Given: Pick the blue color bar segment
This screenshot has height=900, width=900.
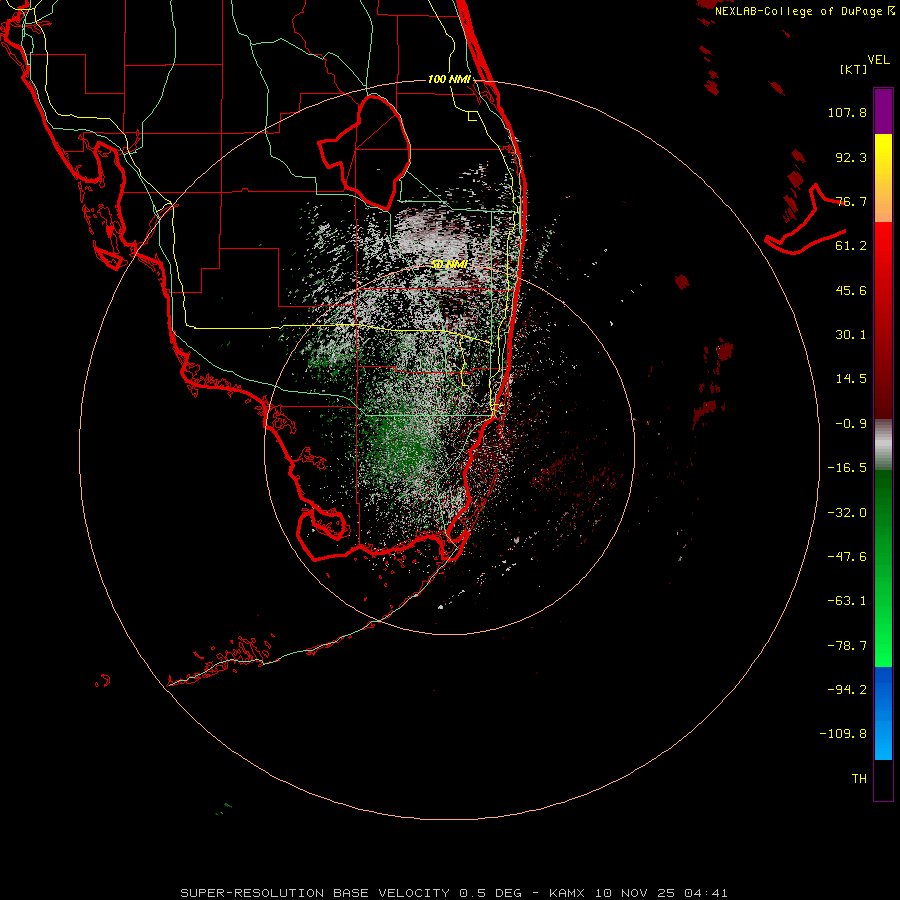Looking at the screenshot, I should point(883,713).
